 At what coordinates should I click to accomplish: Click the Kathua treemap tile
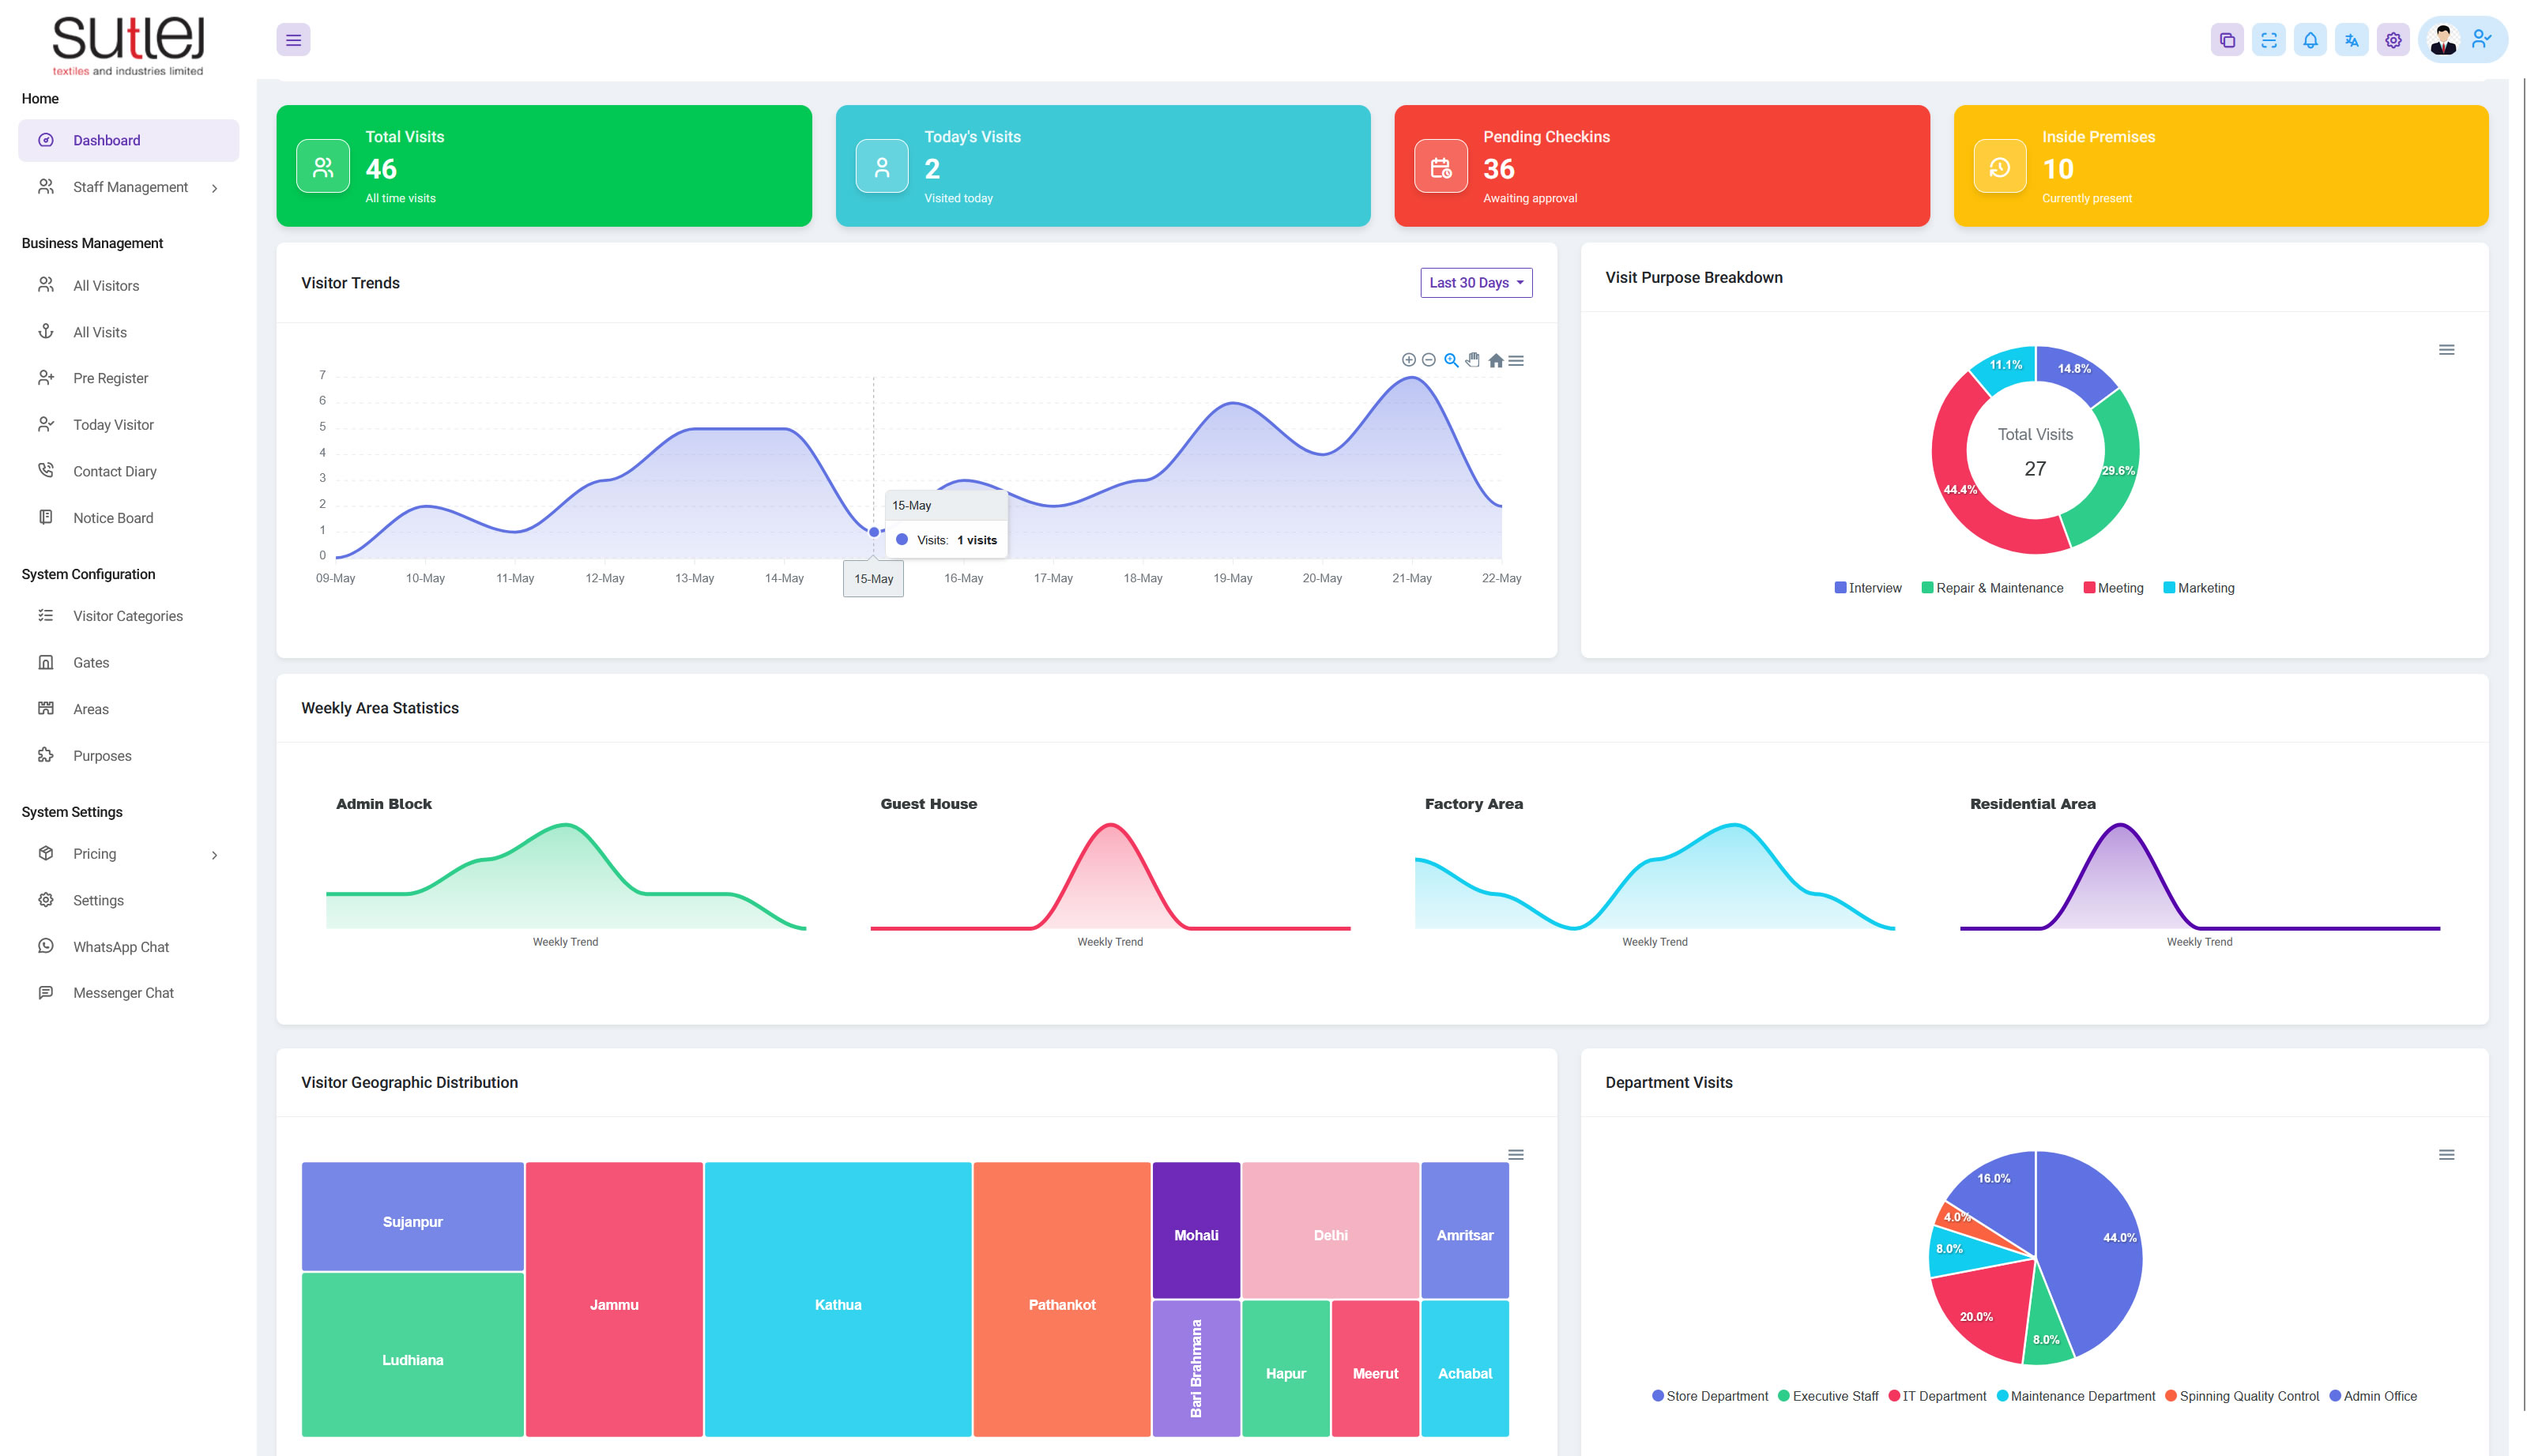point(837,1304)
